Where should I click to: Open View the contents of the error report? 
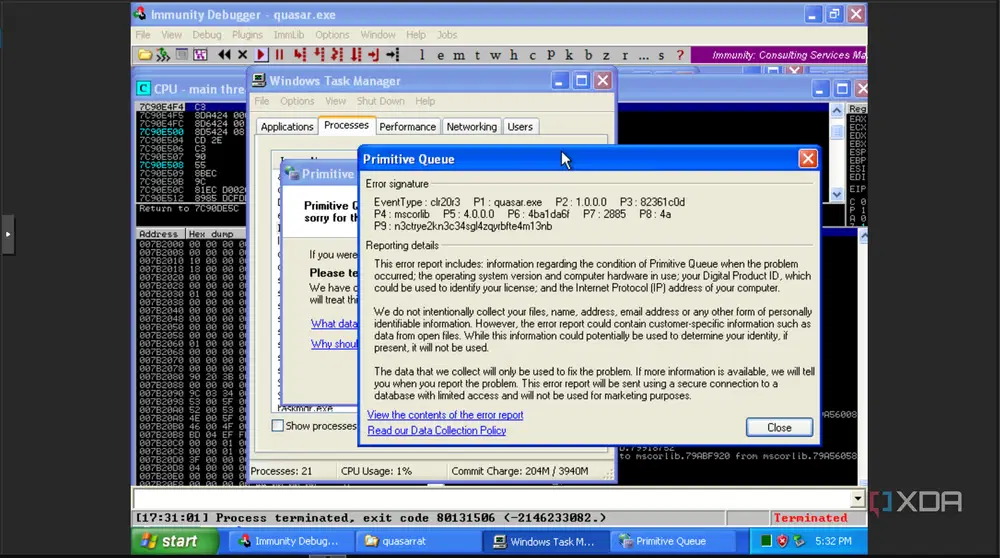click(x=445, y=415)
